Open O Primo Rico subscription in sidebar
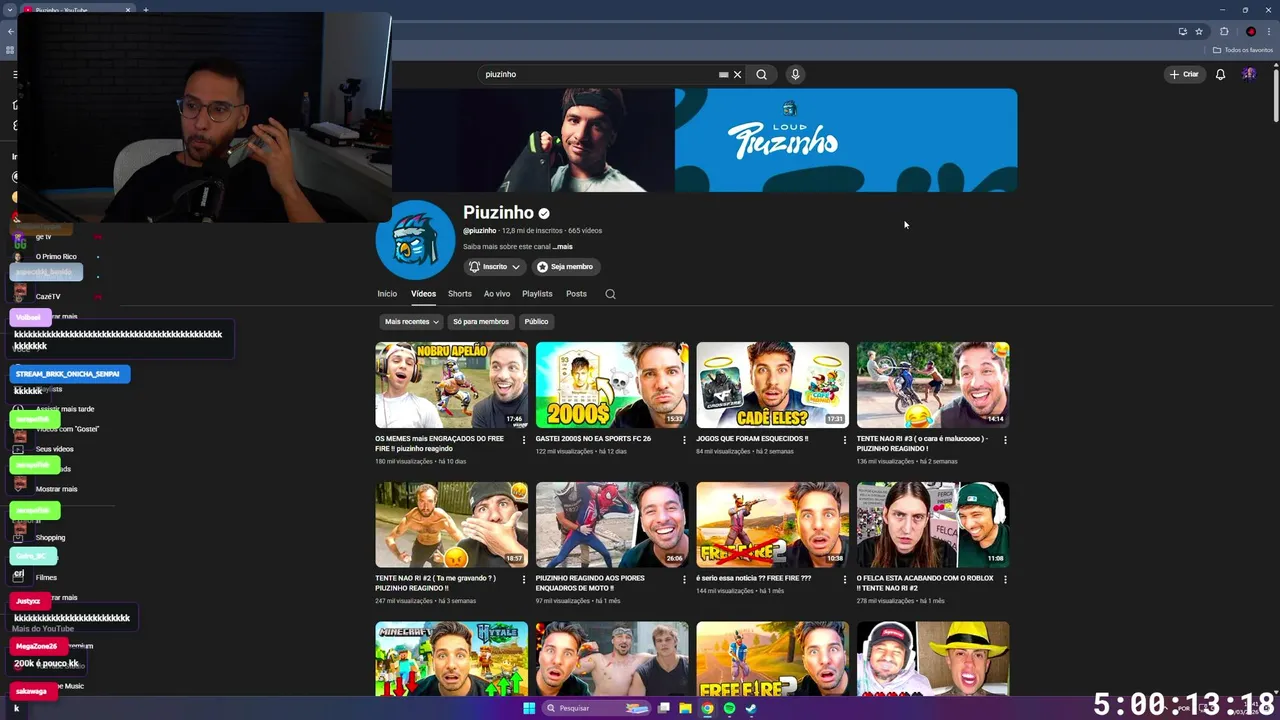The image size is (1280, 720). coord(56,256)
